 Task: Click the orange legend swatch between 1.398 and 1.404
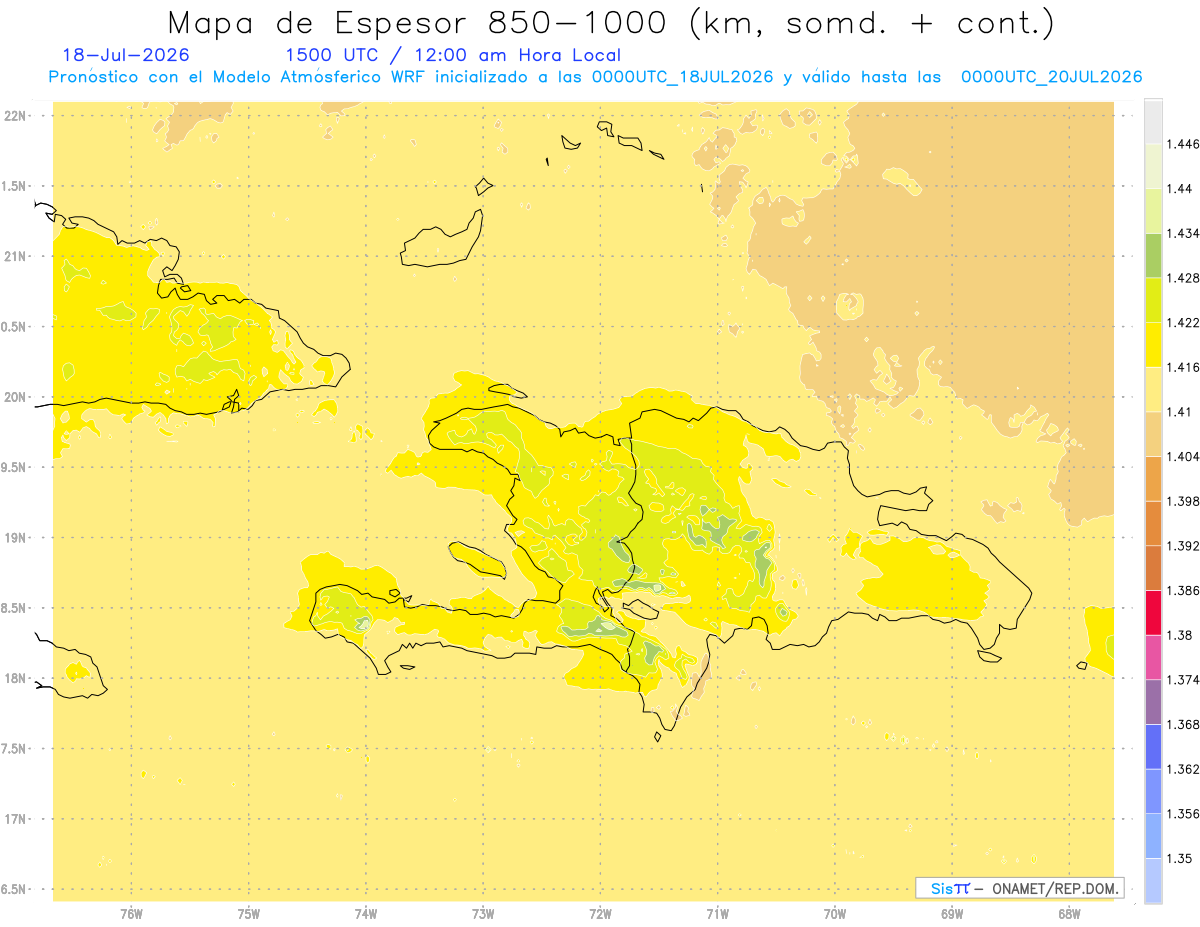pos(1153,479)
